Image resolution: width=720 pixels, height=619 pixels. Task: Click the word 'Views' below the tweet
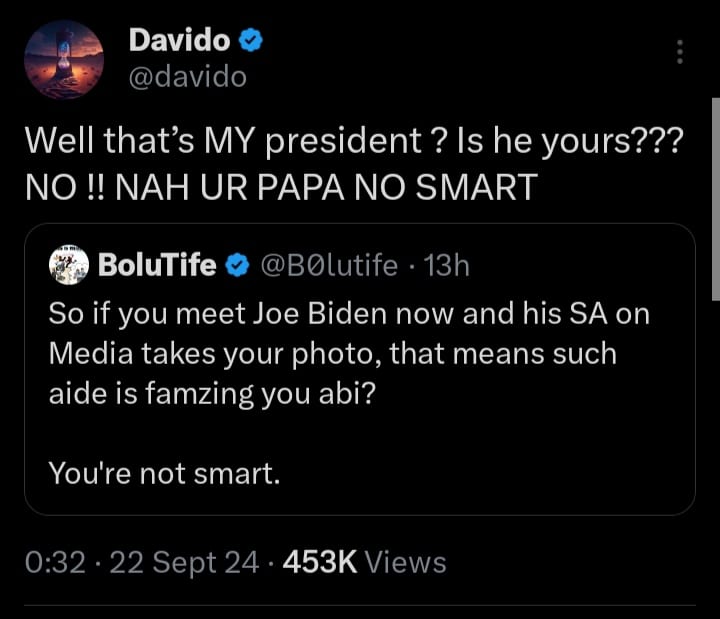pyautogui.click(x=405, y=563)
